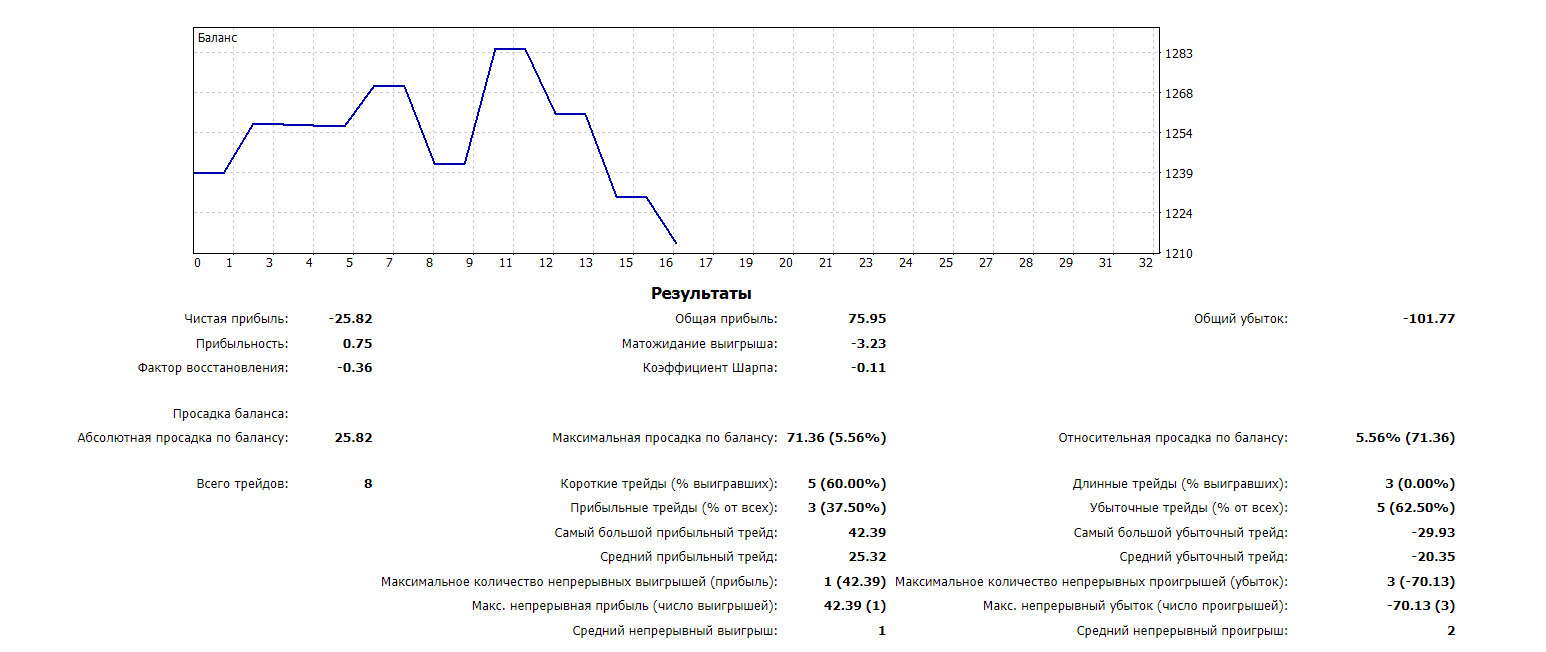Image resolution: width=1546 pixels, height=652 pixels.
Task: Select absolute balance drawdown value 25.82
Action: pos(354,437)
